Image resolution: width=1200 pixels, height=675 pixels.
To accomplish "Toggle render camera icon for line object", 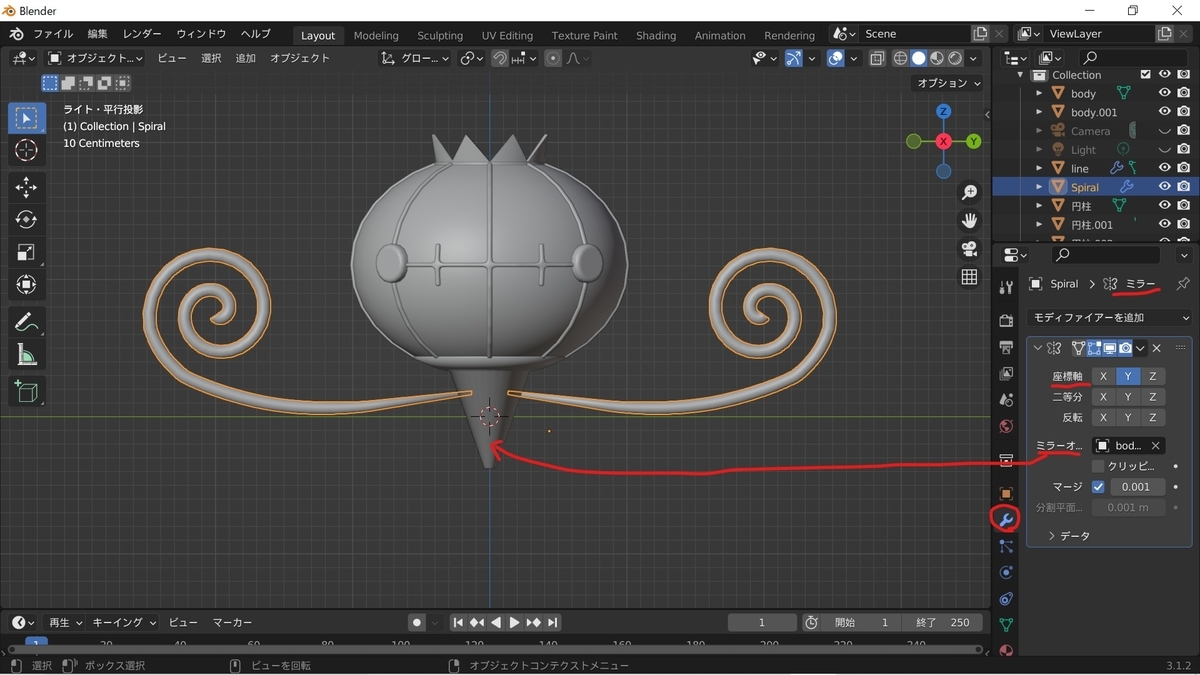I will [x=1184, y=168].
